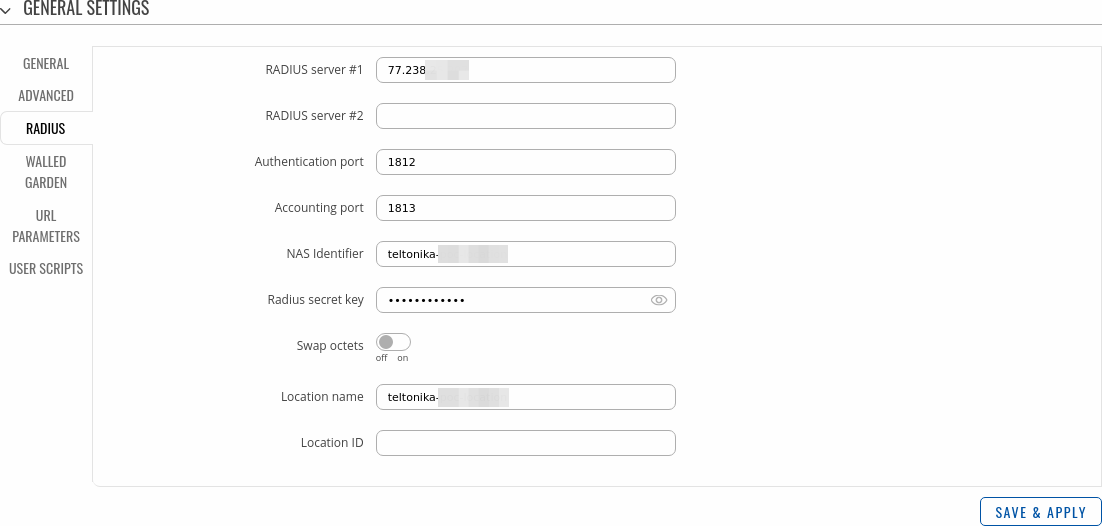
Task: Toggle the Swap octets switch
Action: click(393, 342)
